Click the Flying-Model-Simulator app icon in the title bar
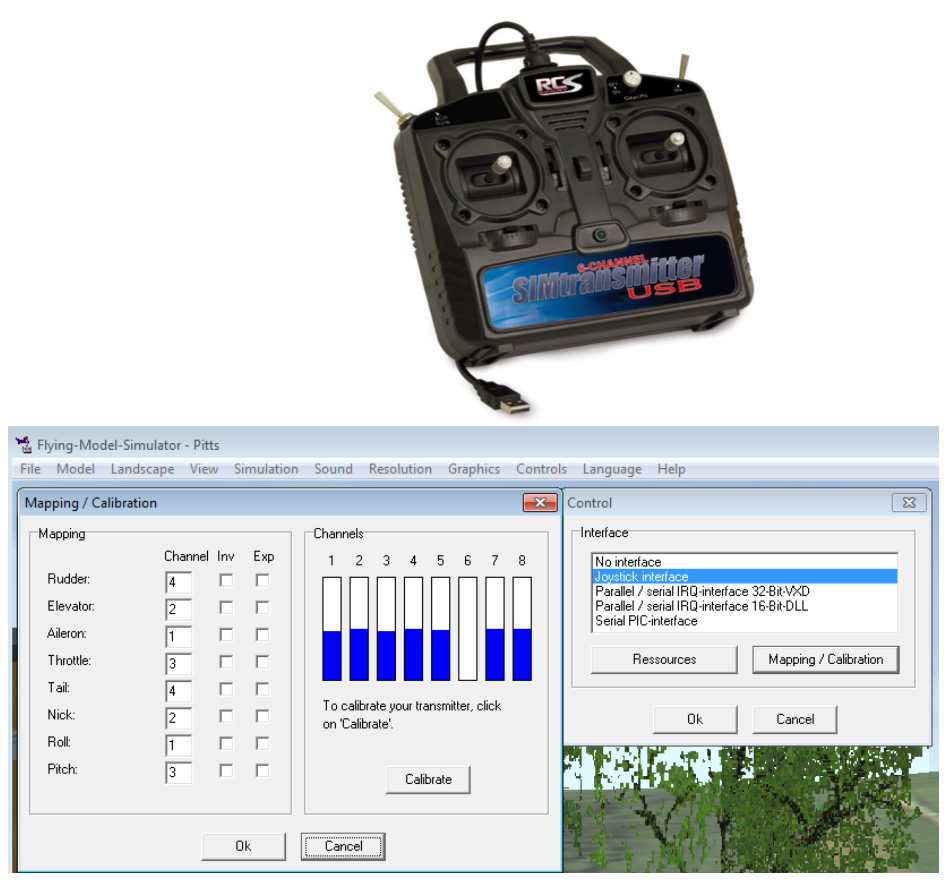The image size is (947, 882). 24,445
